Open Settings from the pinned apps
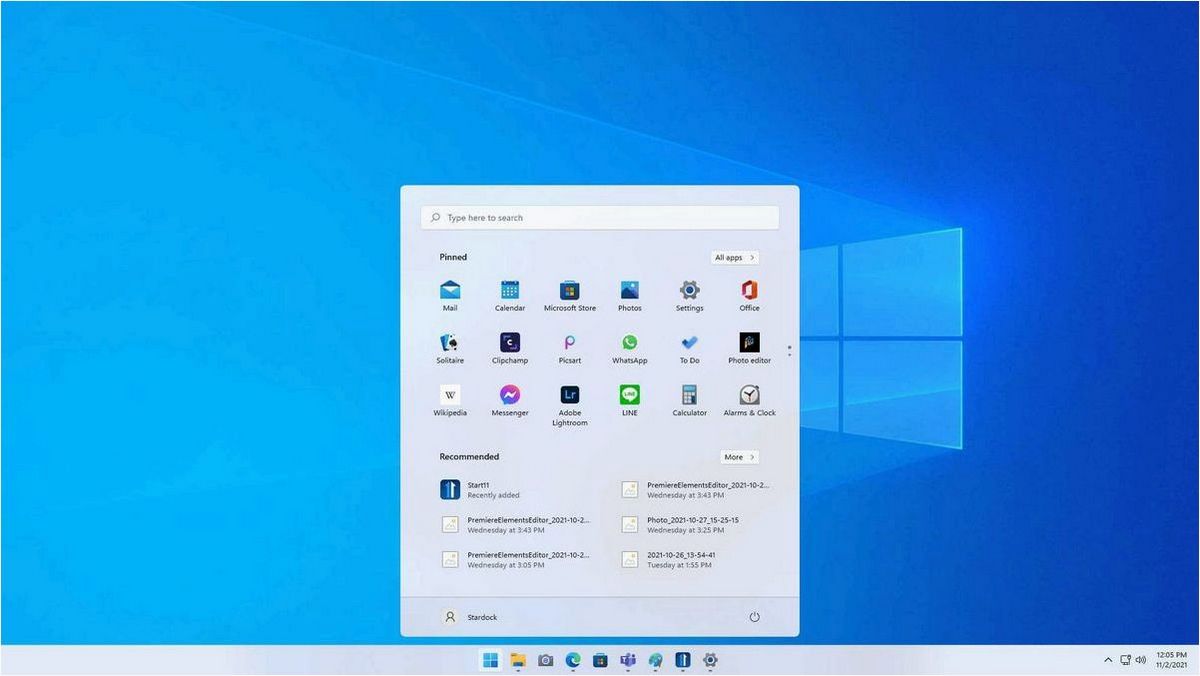Image resolution: width=1200 pixels, height=676 pixels. point(690,295)
